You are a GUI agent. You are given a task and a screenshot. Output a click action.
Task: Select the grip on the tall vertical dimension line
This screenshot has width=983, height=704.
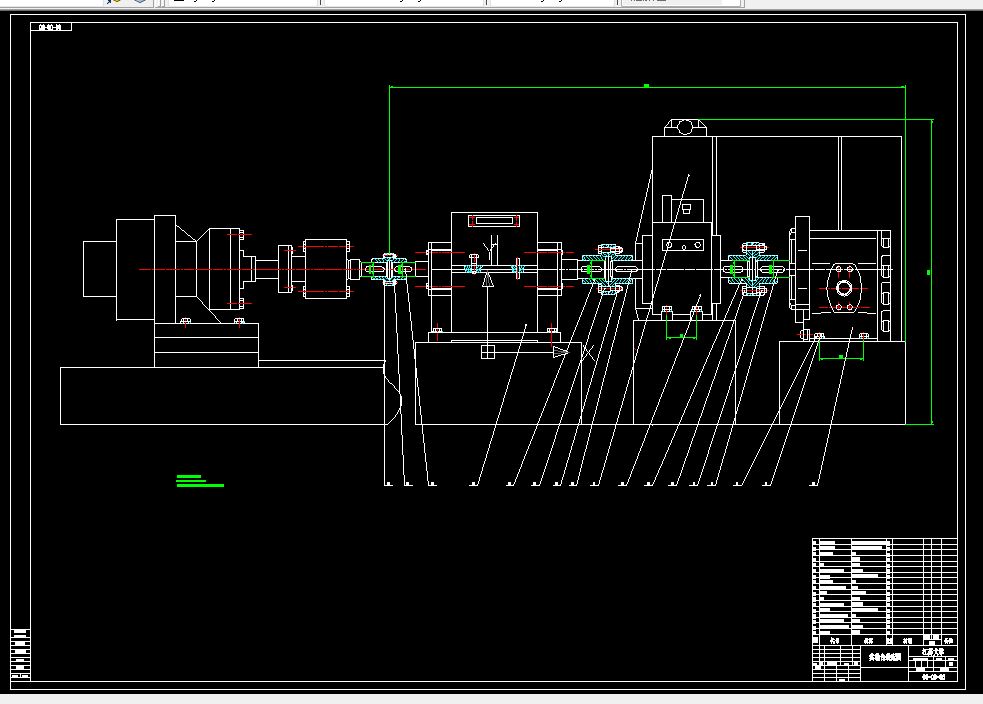(928, 272)
